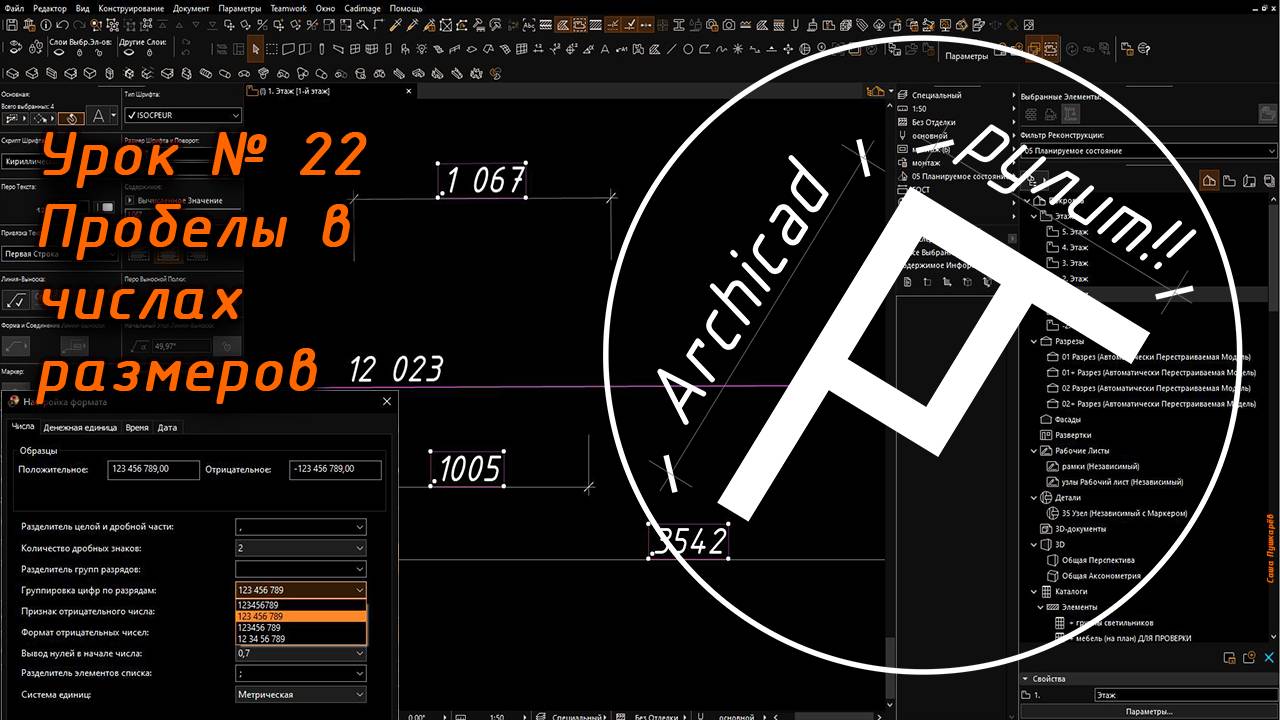Click the Параметры... button at bottom right

(1148, 711)
